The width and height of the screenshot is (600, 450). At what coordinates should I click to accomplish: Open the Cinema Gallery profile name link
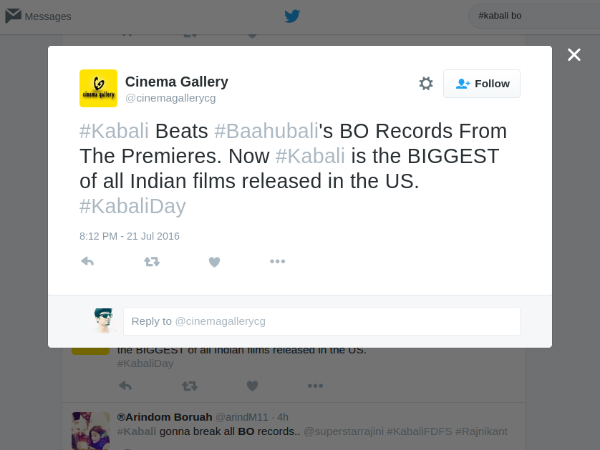point(176,81)
